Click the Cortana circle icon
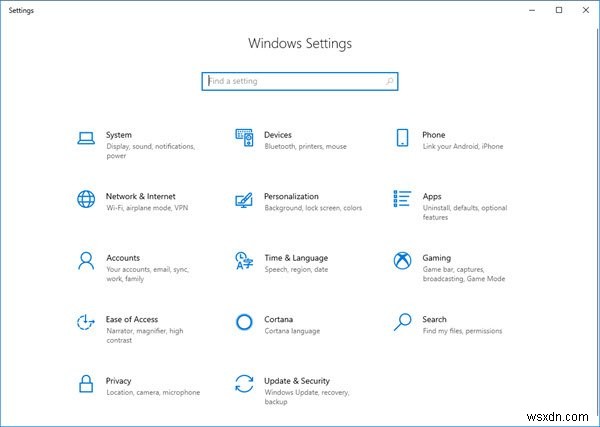The image size is (600, 427). coord(244,322)
